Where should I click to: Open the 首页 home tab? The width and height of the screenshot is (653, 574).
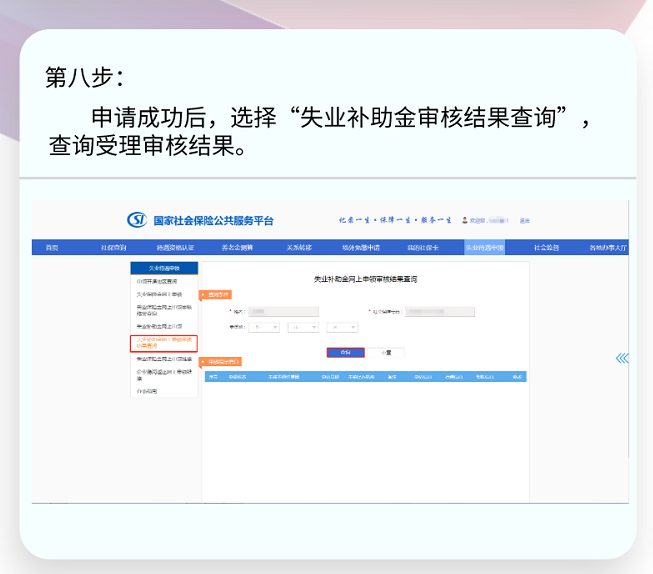click(x=52, y=247)
